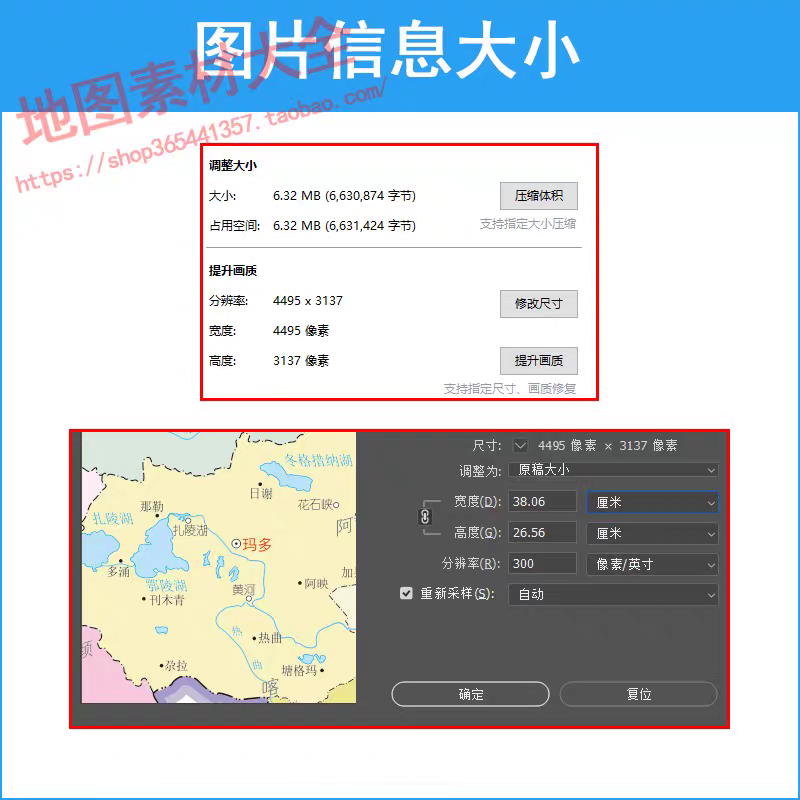800x800 pixels.
Task: Click the width value 4495 像素
Action: 301,331
